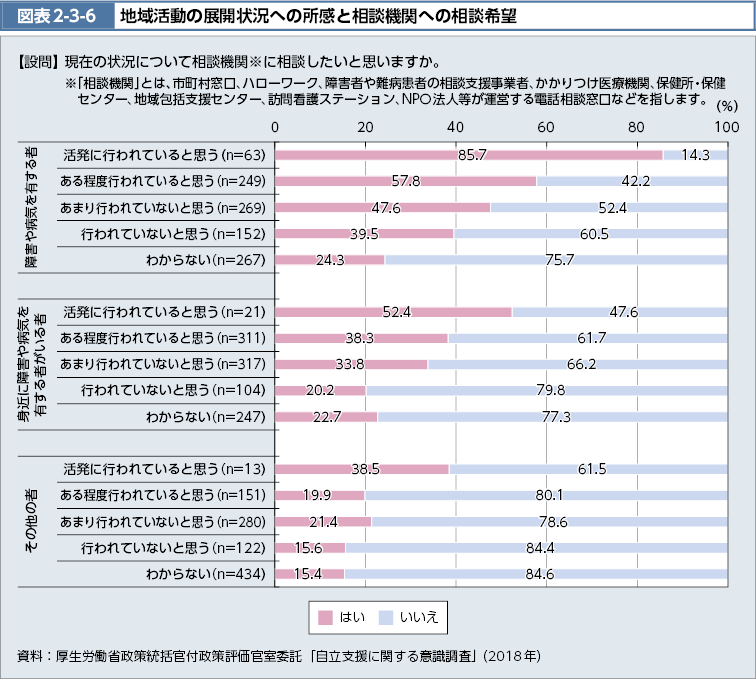This screenshot has width=756, height=679.
Task: Click the vertical group label その他の者
Action: coord(32,521)
